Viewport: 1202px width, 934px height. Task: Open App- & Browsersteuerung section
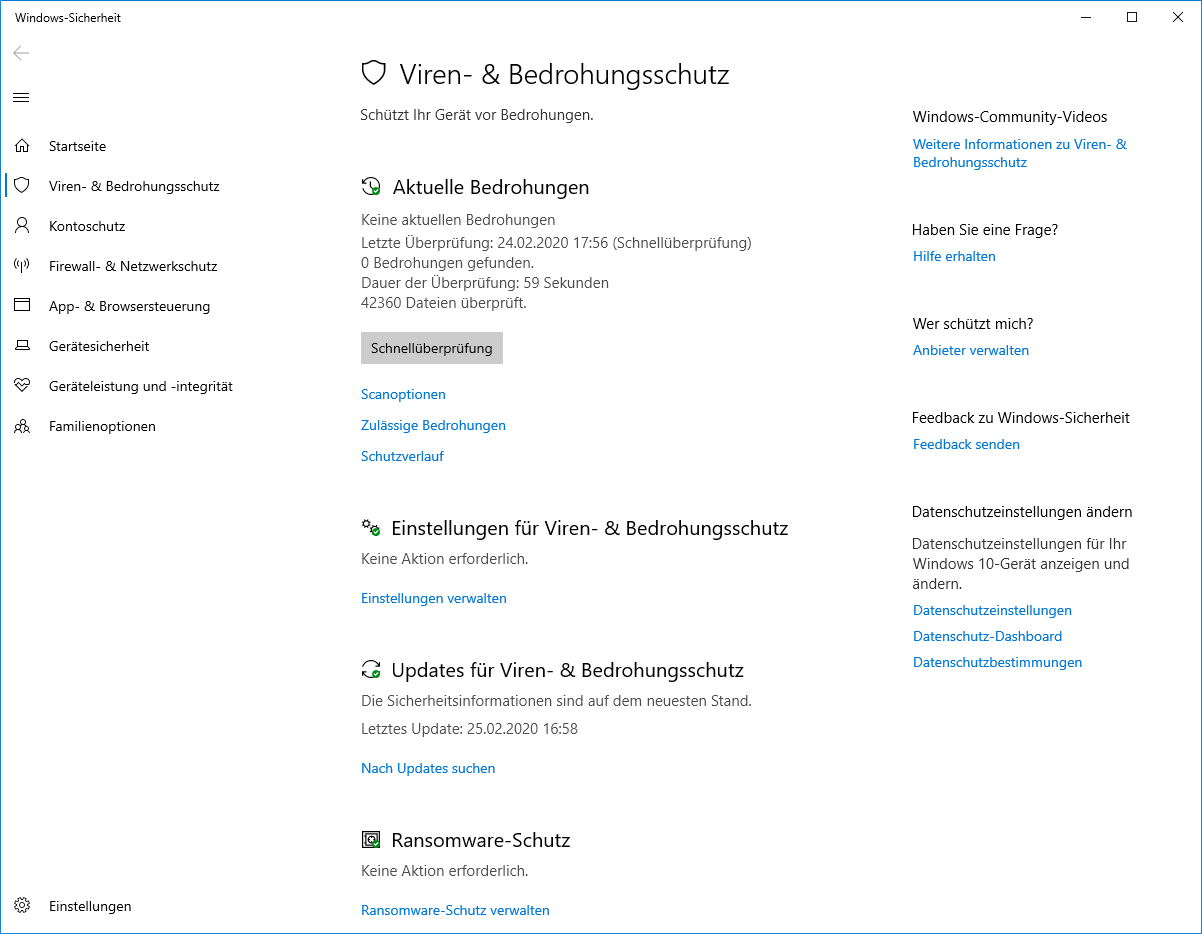[129, 306]
